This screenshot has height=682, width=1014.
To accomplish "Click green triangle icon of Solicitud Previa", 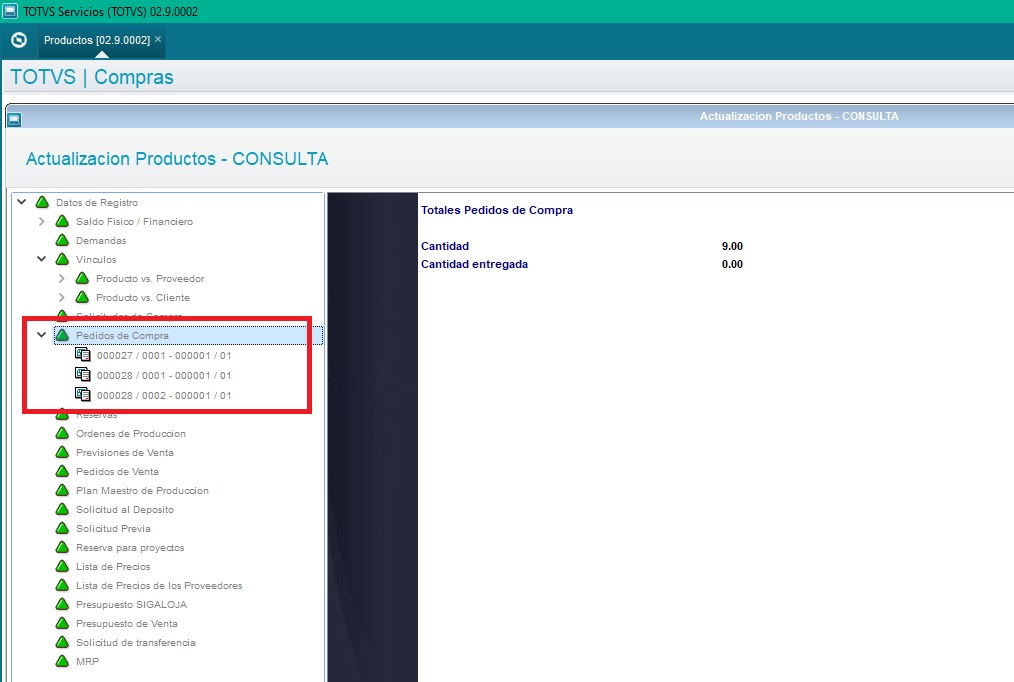I will coord(63,528).
